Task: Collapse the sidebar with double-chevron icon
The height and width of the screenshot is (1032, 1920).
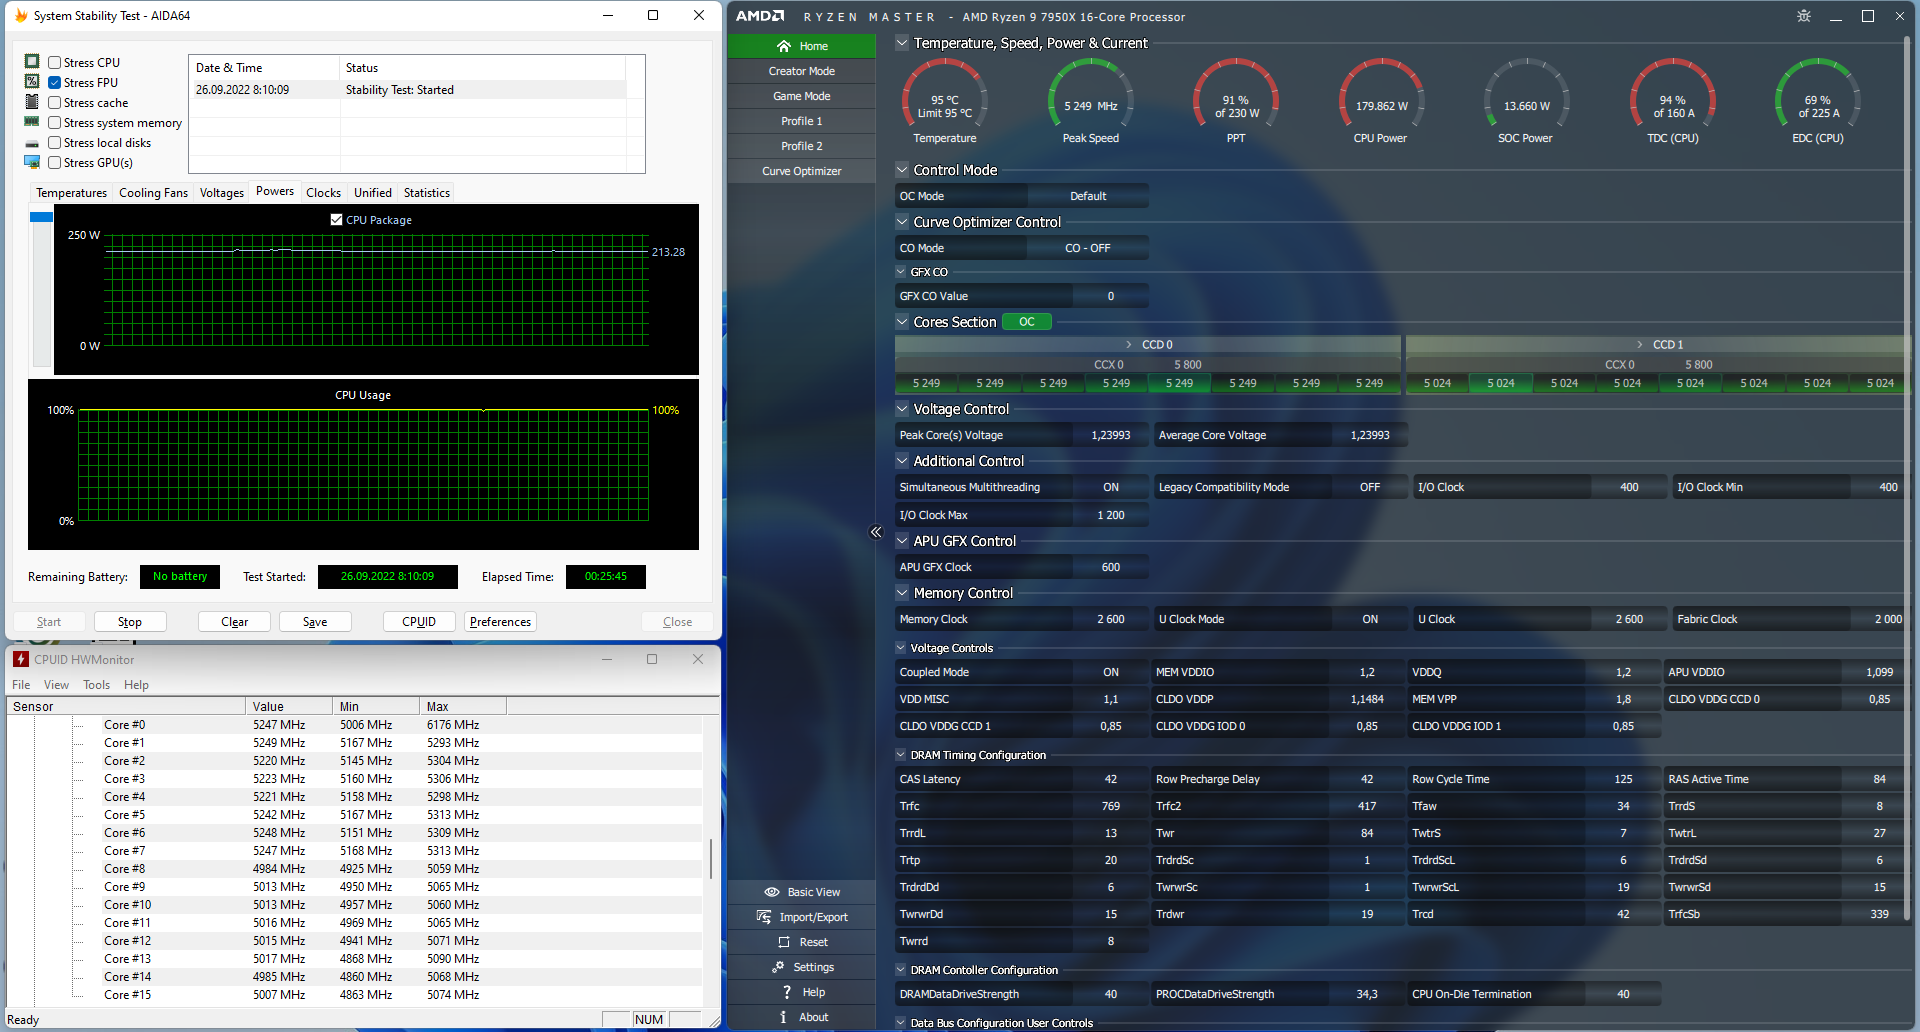Action: (x=876, y=532)
